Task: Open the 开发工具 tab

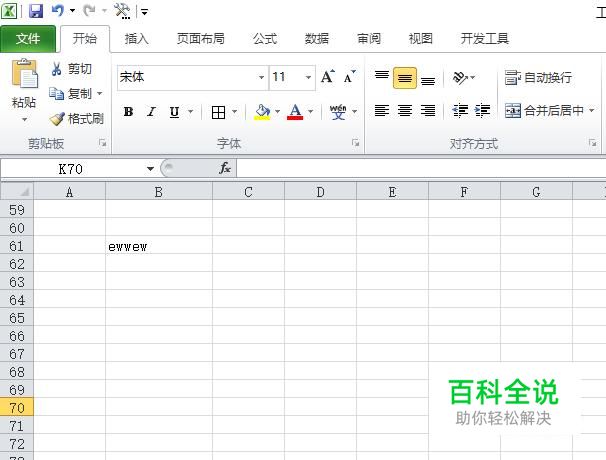Action: (485, 39)
